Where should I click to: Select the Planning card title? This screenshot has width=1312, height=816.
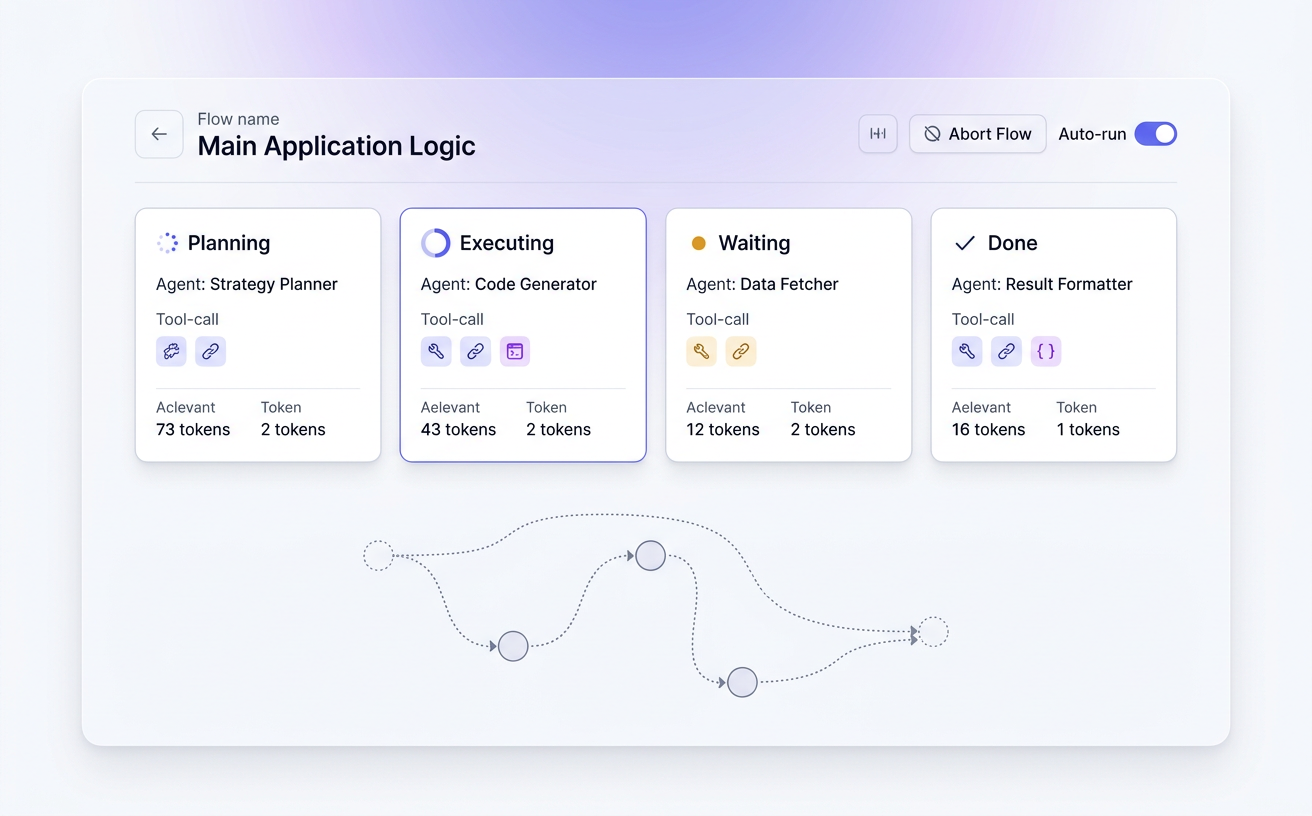(229, 243)
